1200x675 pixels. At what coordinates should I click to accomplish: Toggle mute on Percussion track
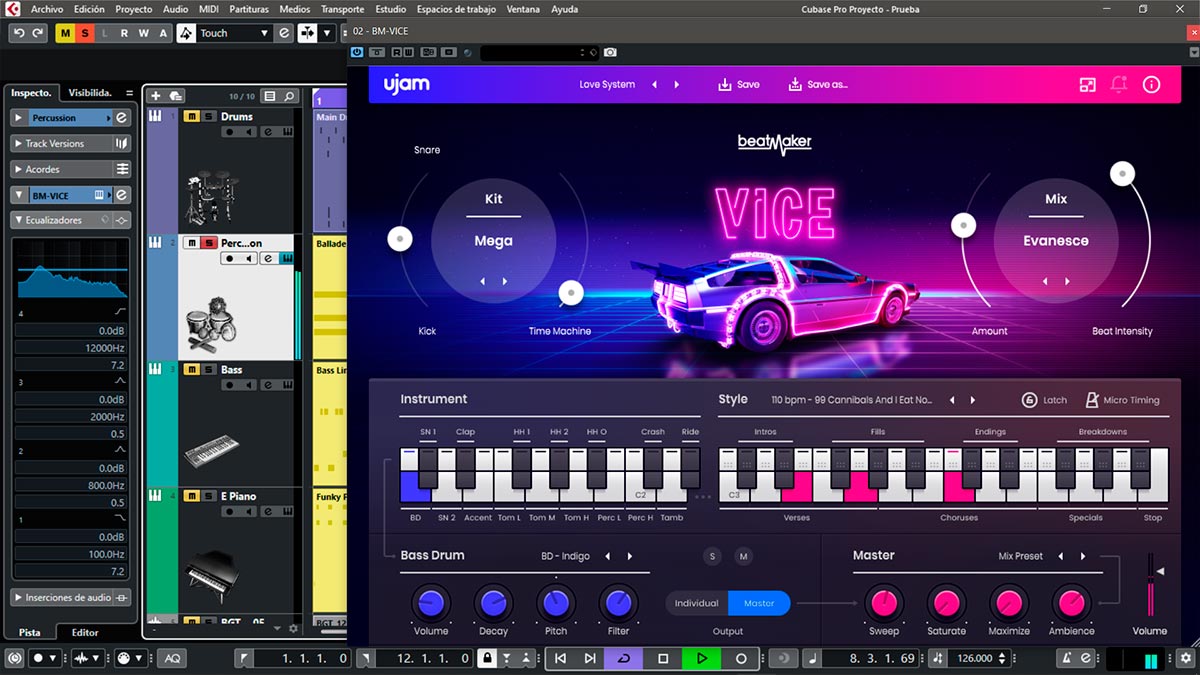click(191, 243)
